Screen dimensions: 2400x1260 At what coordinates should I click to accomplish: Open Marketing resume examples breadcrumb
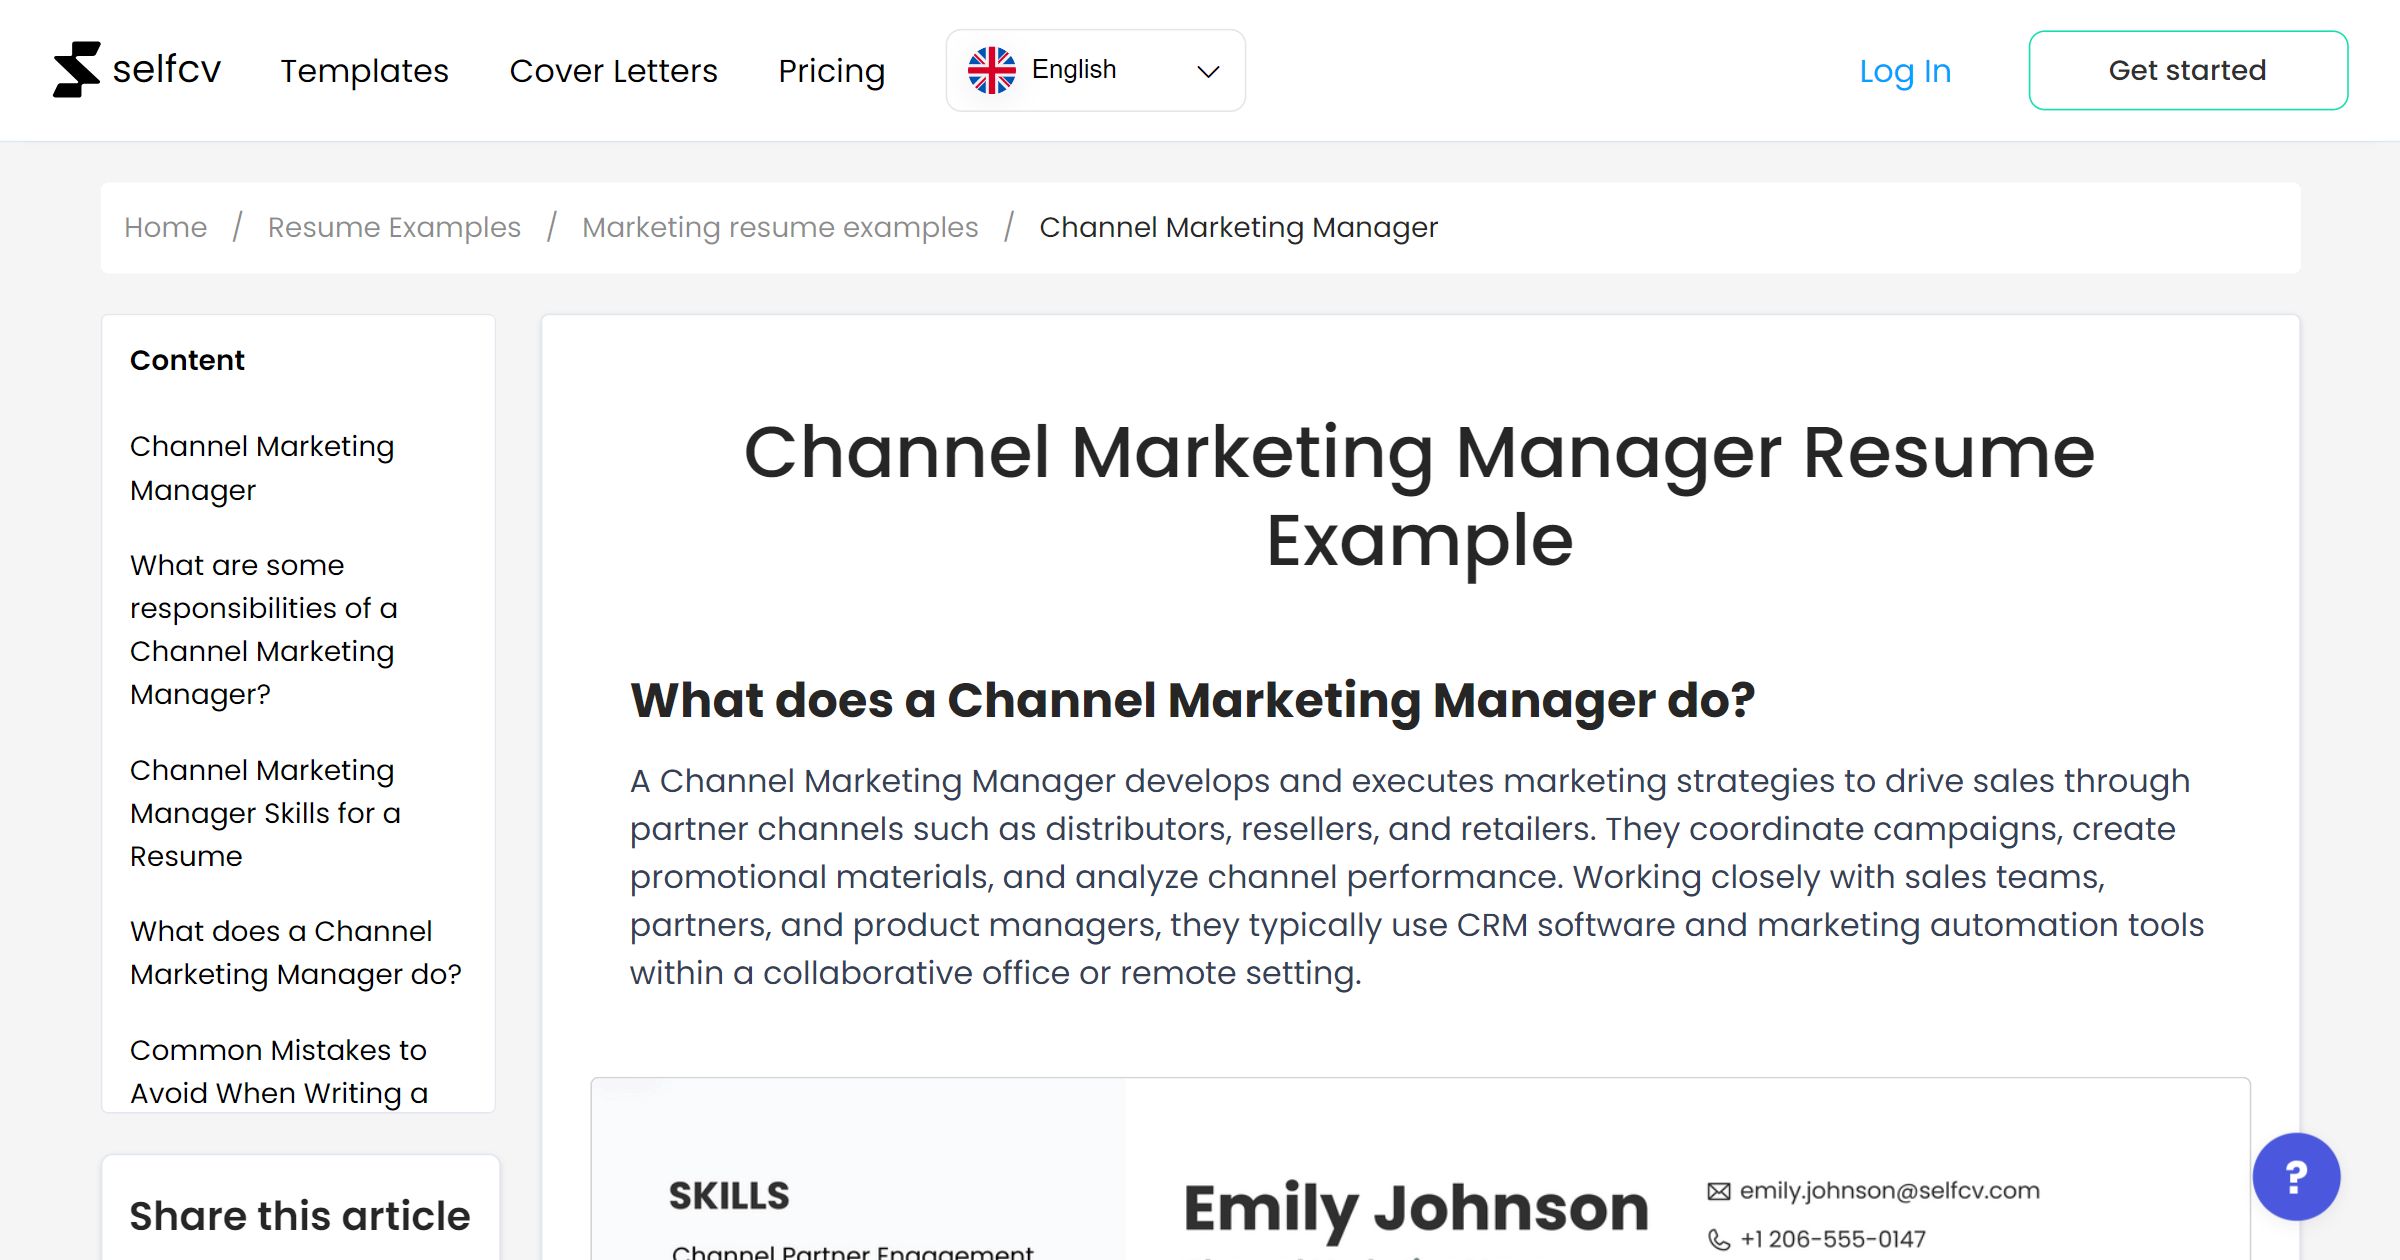pos(780,227)
